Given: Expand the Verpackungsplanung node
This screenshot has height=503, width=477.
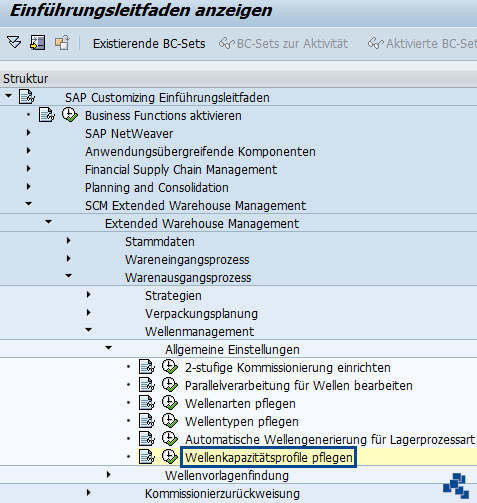Looking at the screenshot, I should pyautogui.click(x=89, y=313).
